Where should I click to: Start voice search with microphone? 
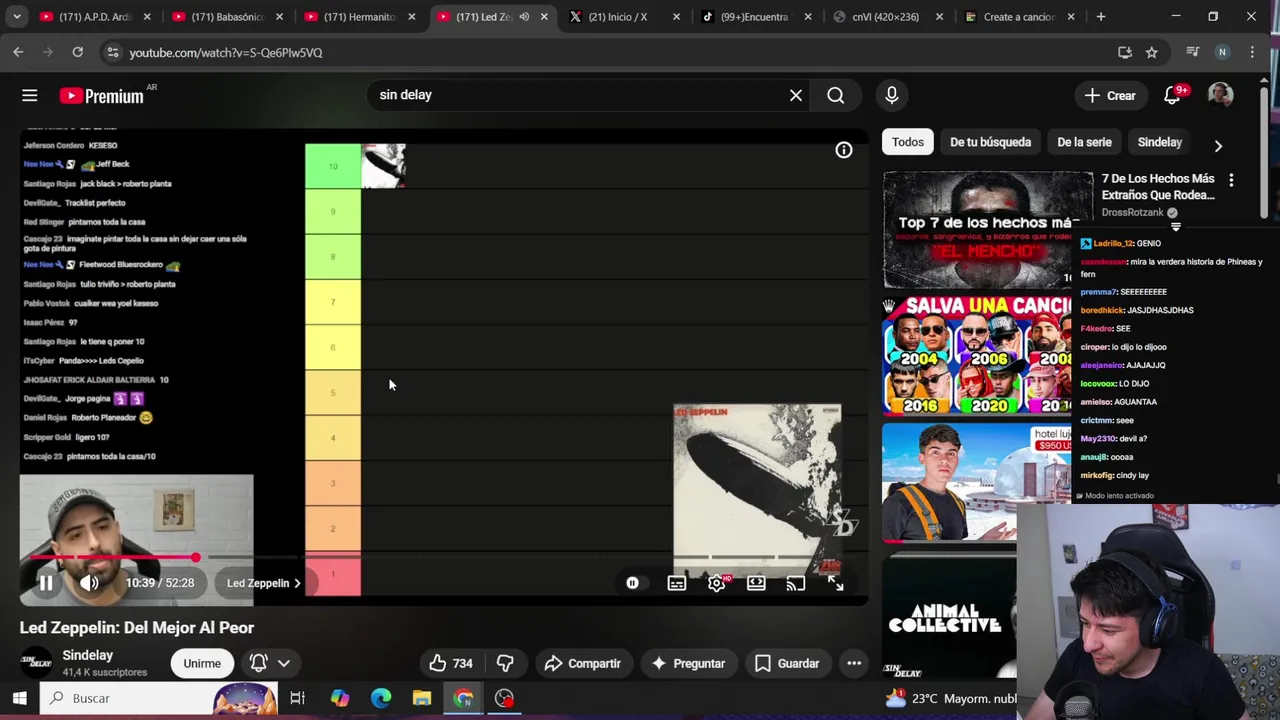pos(892,95)
